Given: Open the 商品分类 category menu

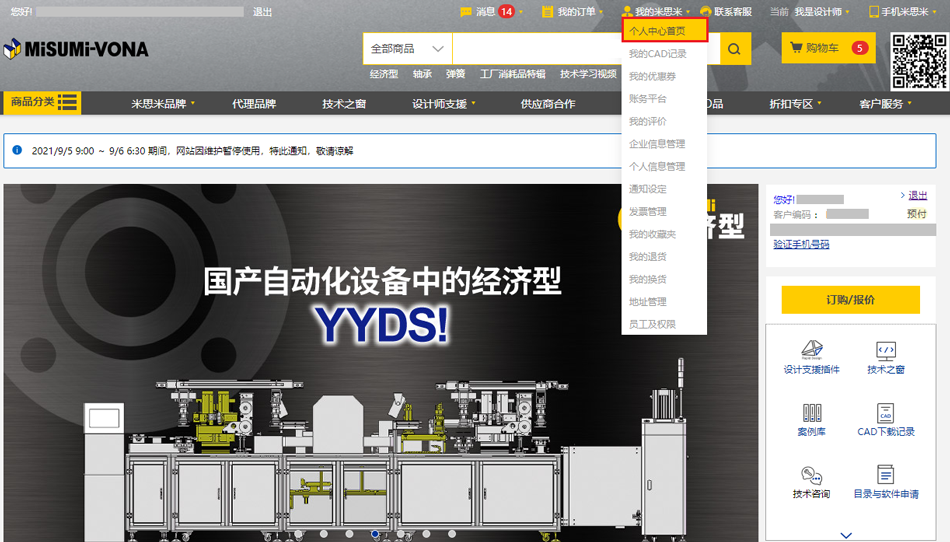Looking at the screenshot, I should (x=43, y=102).
